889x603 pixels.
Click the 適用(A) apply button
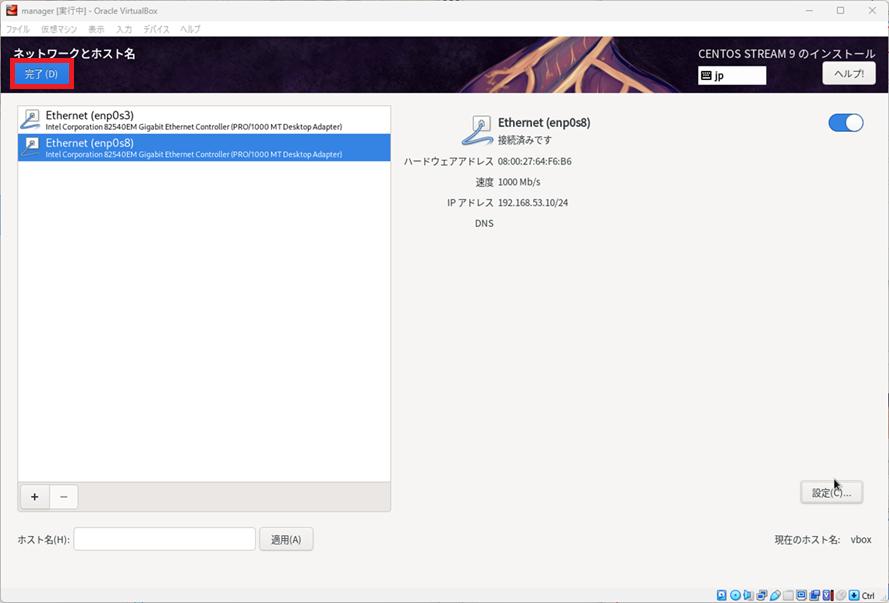point(286,540)
